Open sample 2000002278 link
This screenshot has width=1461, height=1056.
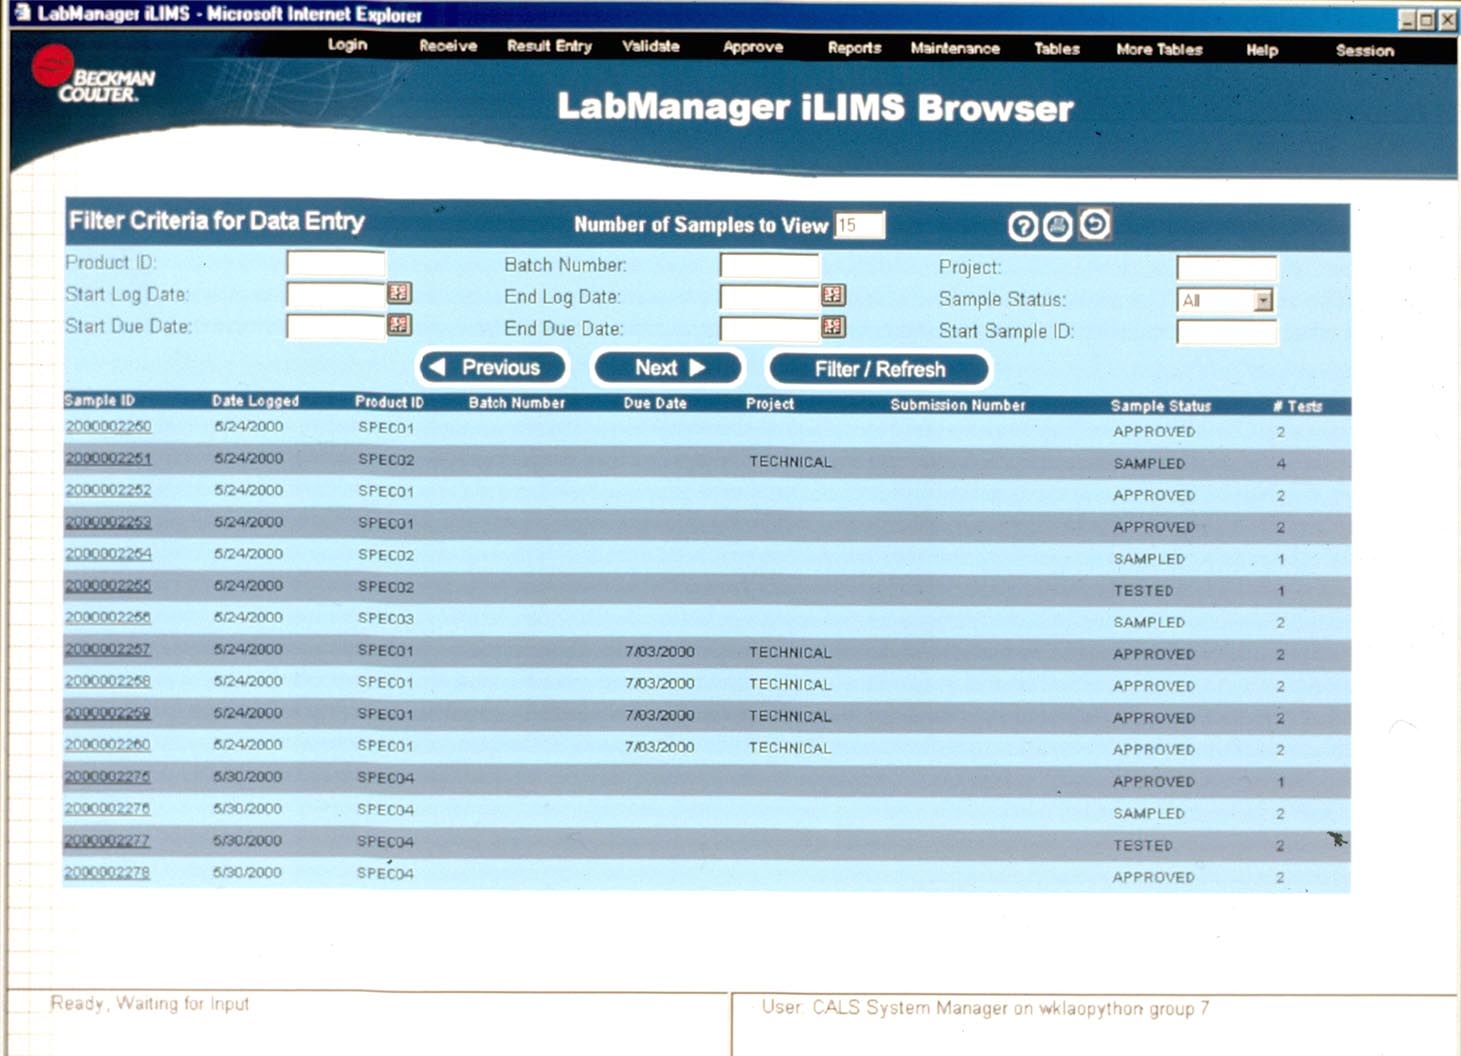pos(107,872)
